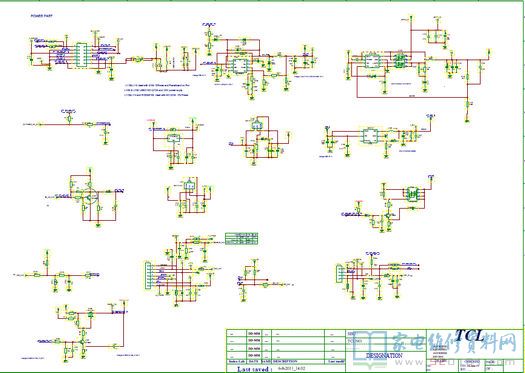
Task: Select the tall pin header connector at bottom center
Action: pyautogui.click(x=148, y=276)
